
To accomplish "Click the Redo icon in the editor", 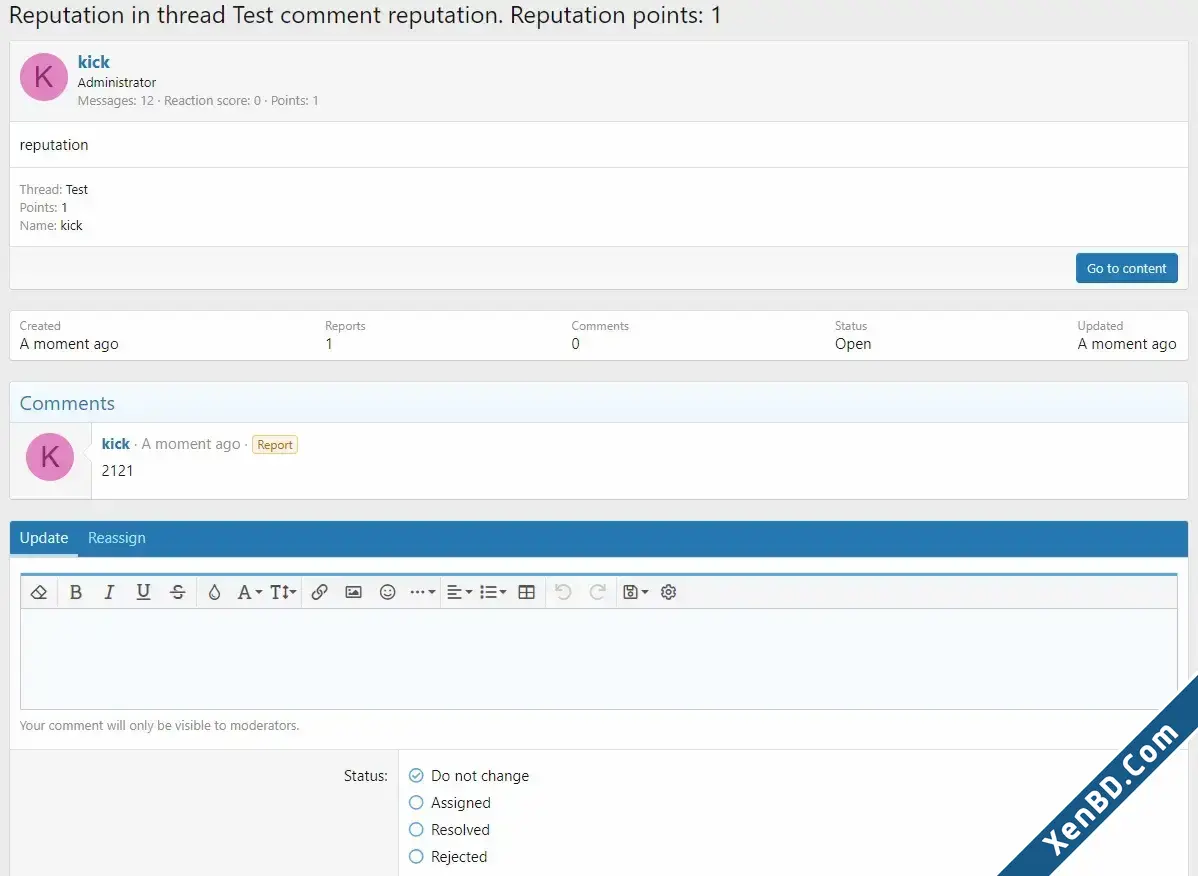I will coord(597,592).
